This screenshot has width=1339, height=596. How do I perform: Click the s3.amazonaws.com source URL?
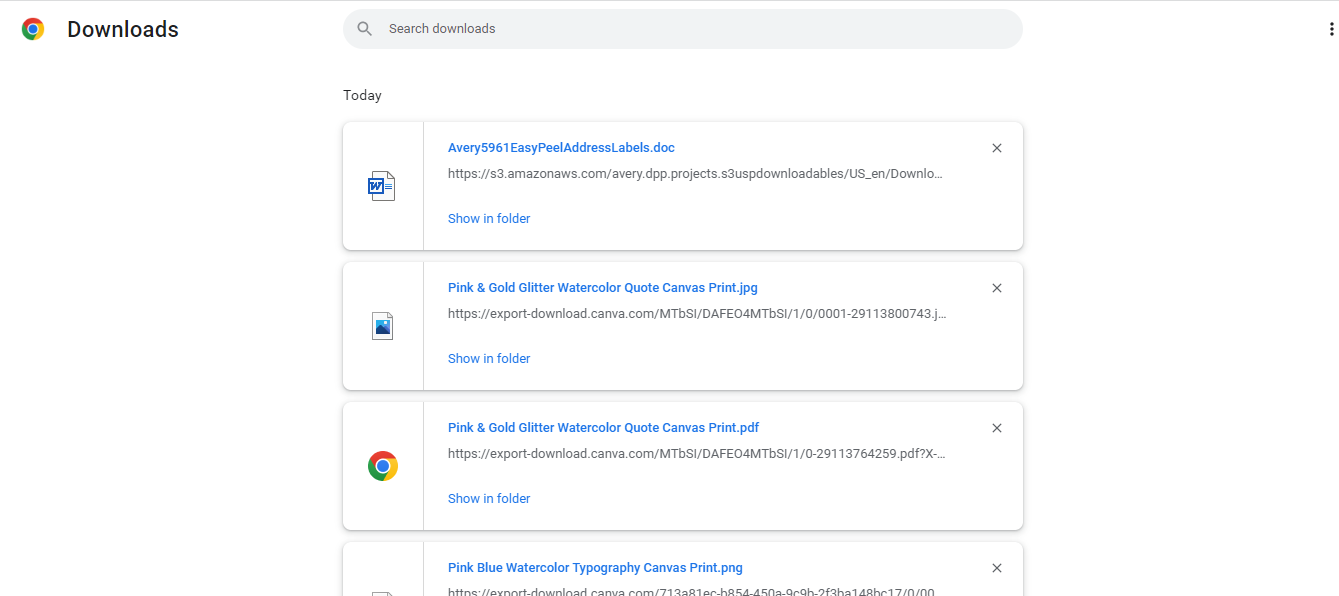point(695,174)
